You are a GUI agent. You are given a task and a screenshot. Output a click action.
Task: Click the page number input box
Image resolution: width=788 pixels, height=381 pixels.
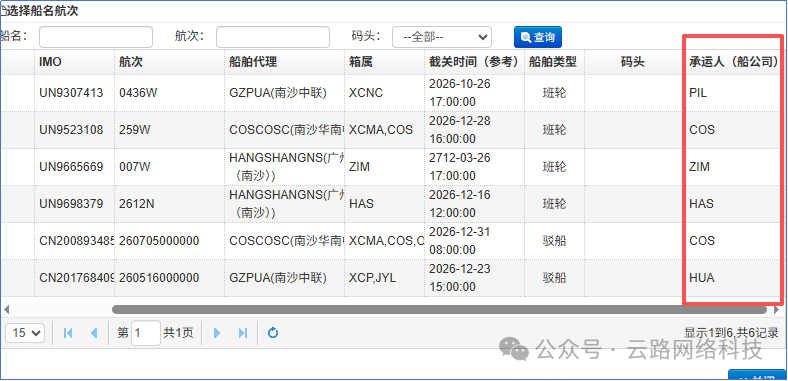[x=146, y=333]
